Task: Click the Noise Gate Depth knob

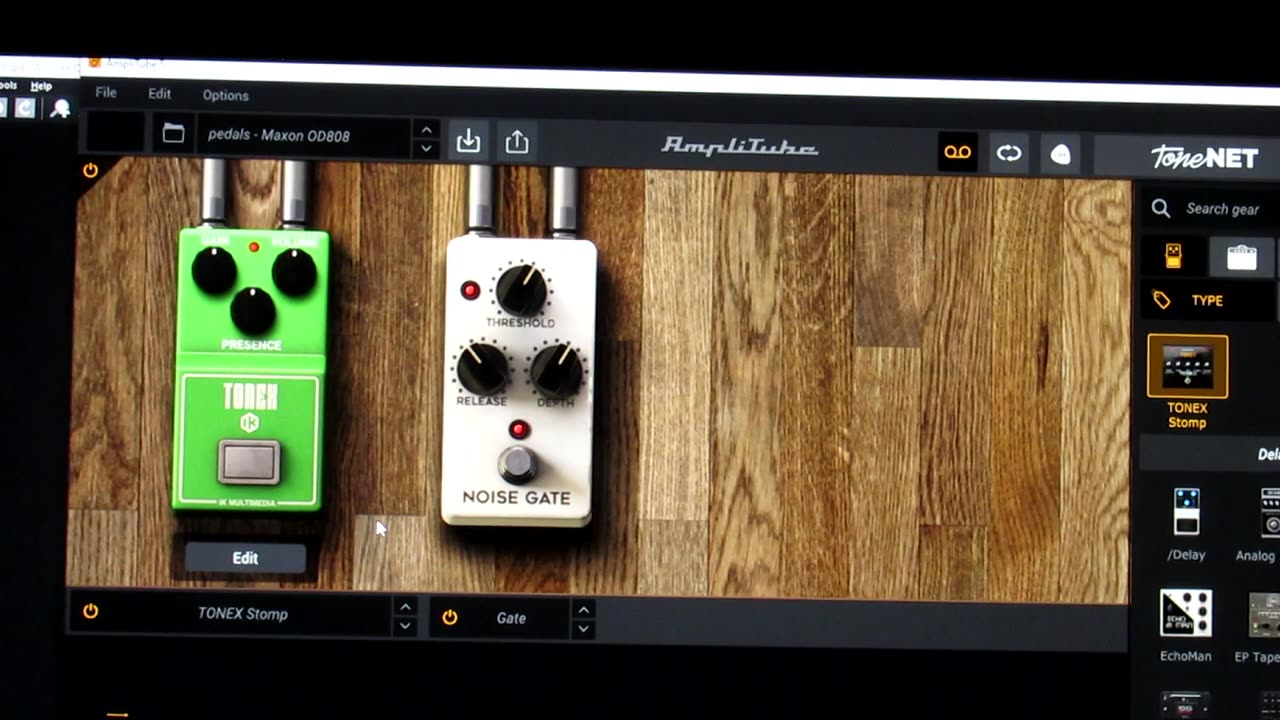Action: pyautogui.click(x=556, y=370)
